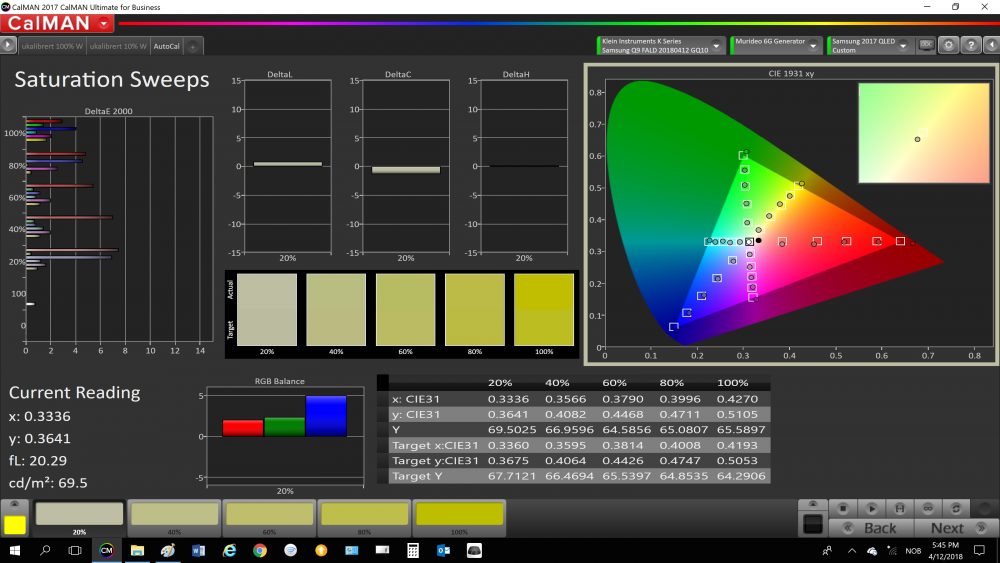Open Windows Start menu

[x=14, y=550]
